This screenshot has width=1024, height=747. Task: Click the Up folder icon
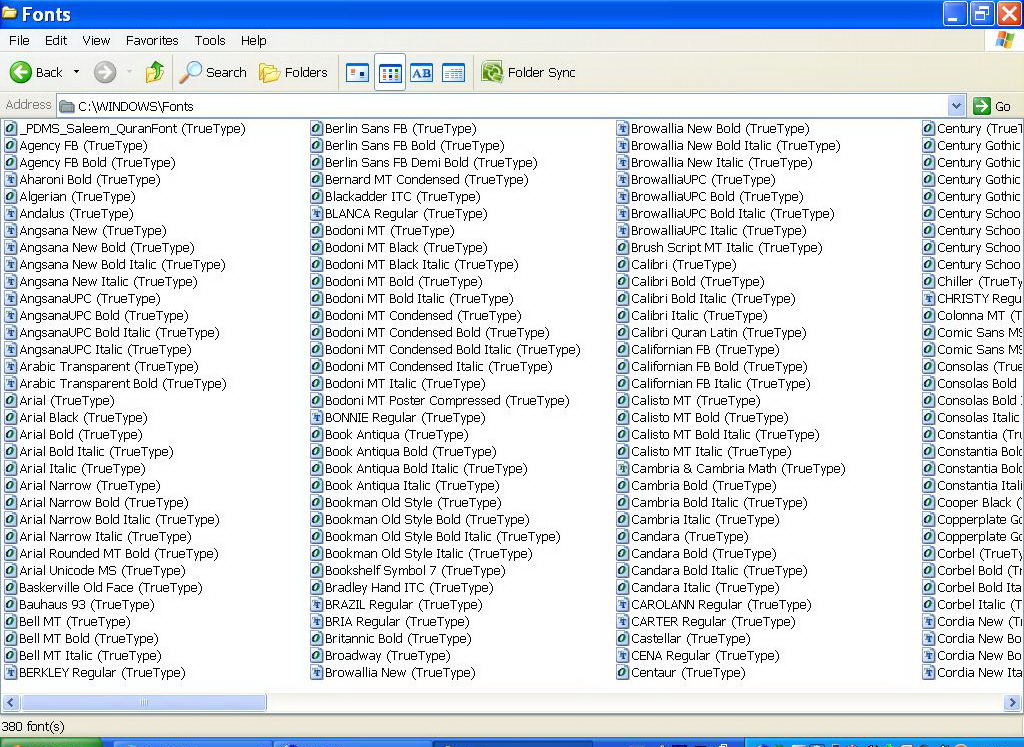[155, 72]
